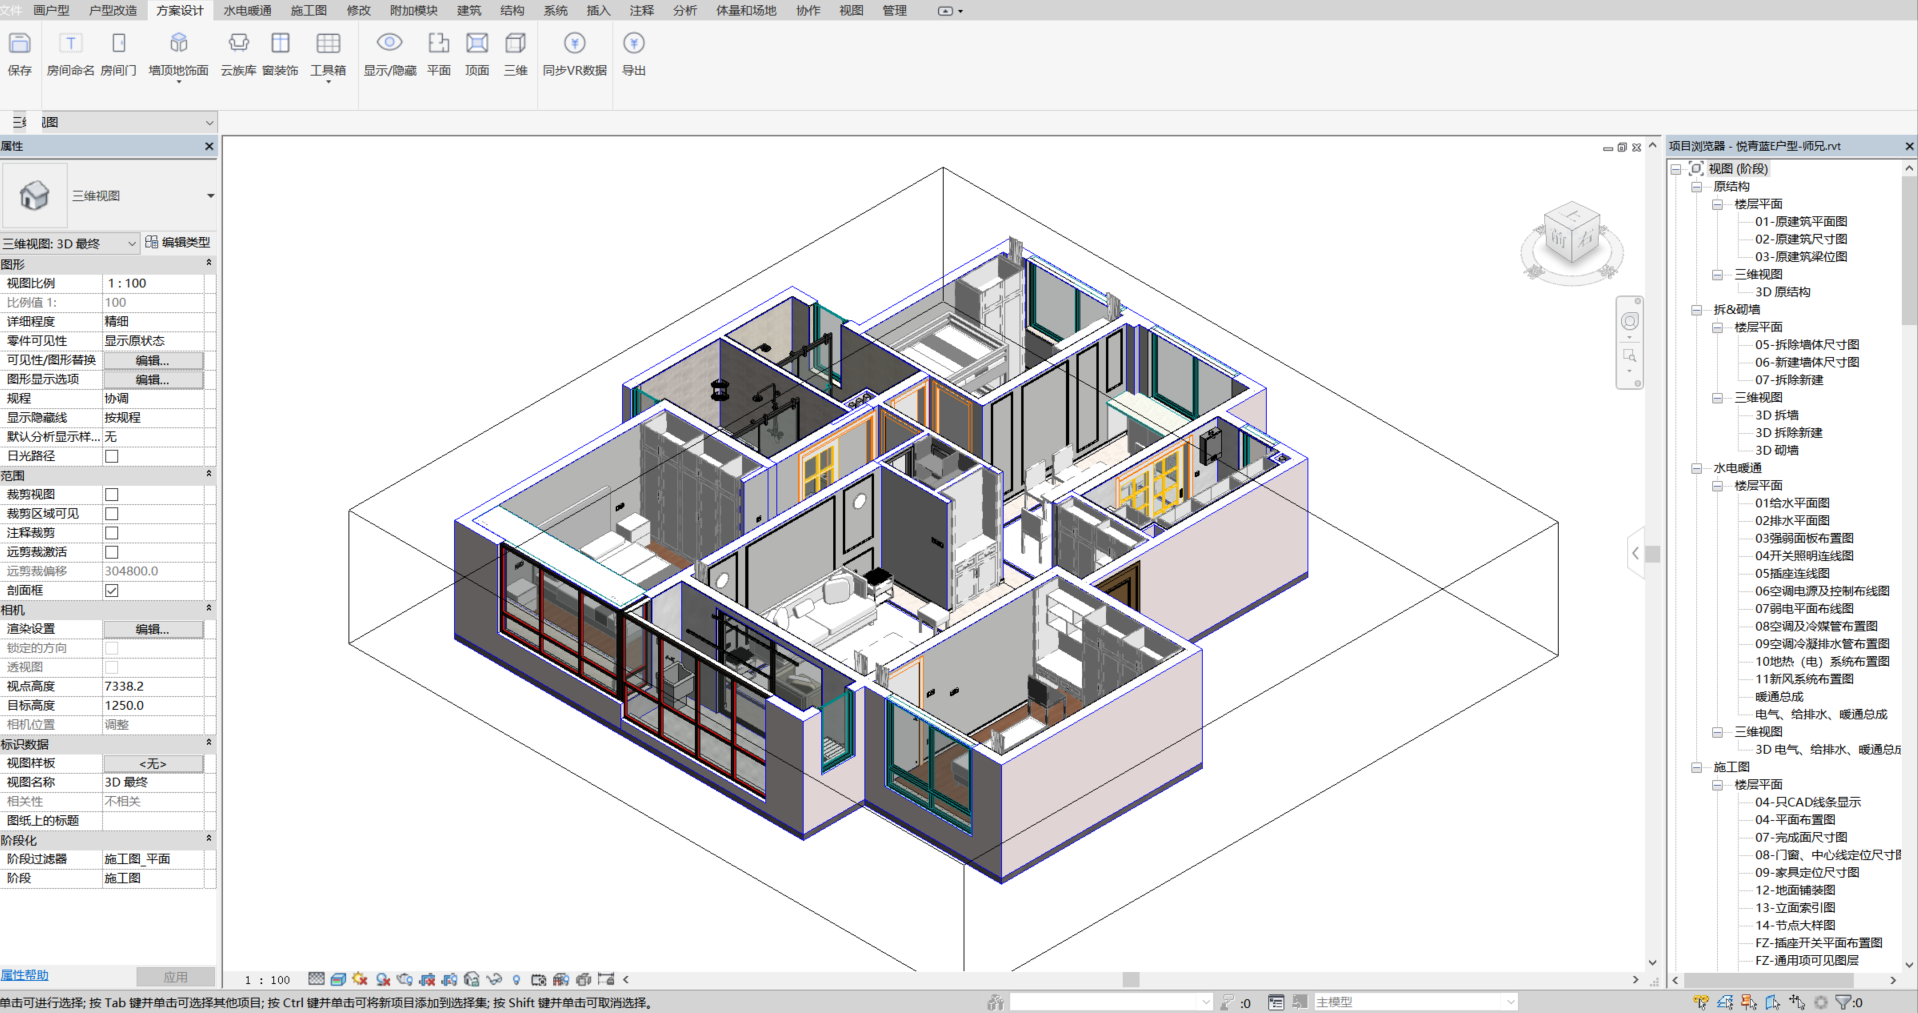This screenshot has width=1918, height=1013.
Task: Open the 窗装饰 window decoration tool
Action: tap(280, 44)
